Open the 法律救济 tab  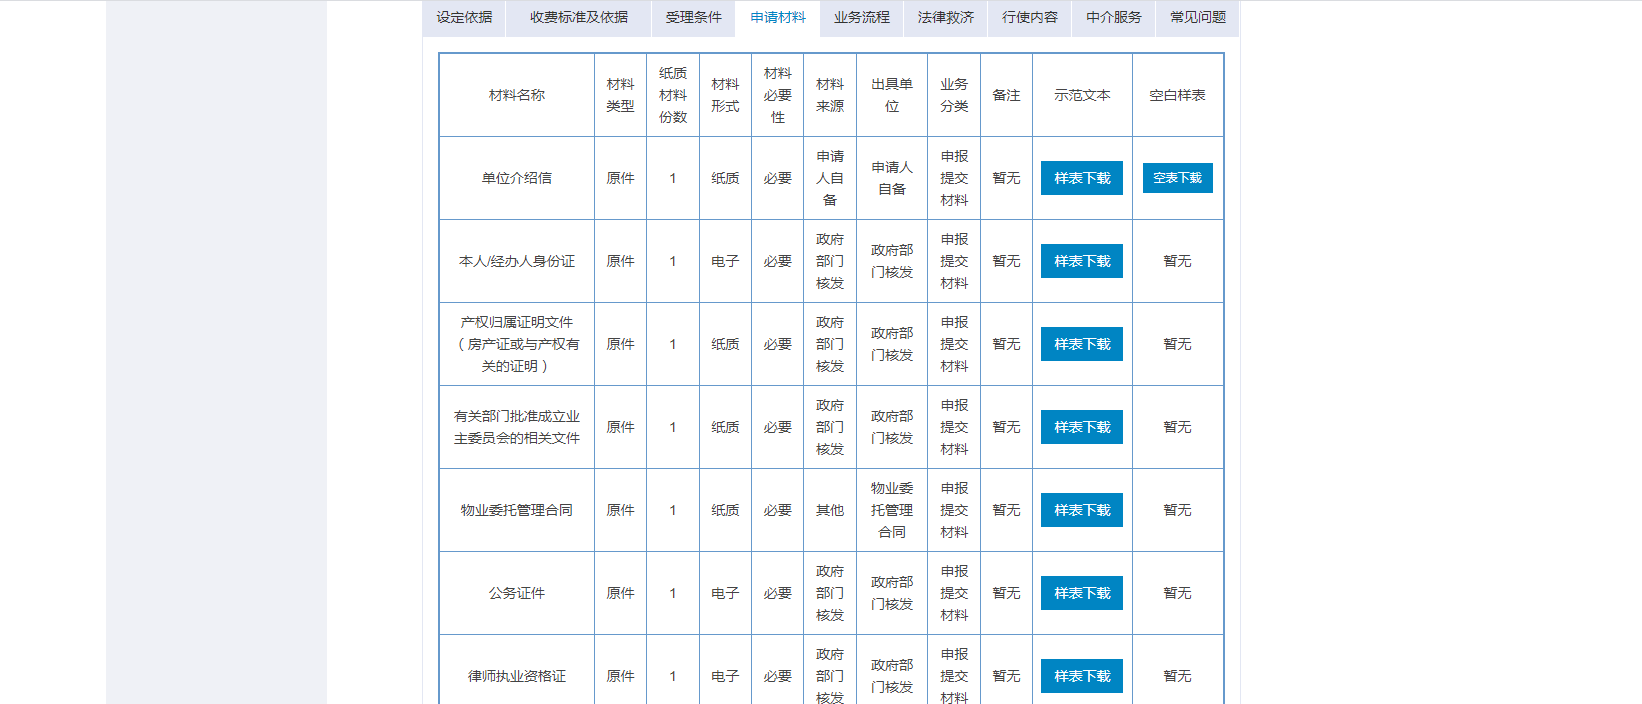[945, 18]
